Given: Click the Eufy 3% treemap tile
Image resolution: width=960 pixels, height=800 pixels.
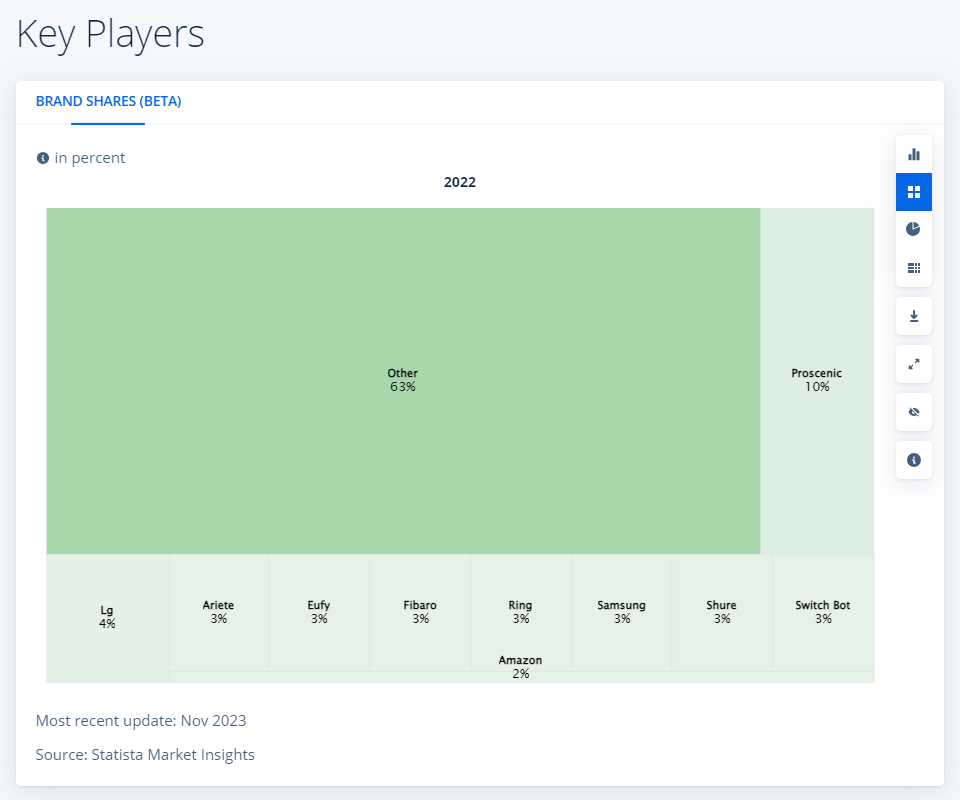Looking at the screenshot, I should click(x=319, y=612).
